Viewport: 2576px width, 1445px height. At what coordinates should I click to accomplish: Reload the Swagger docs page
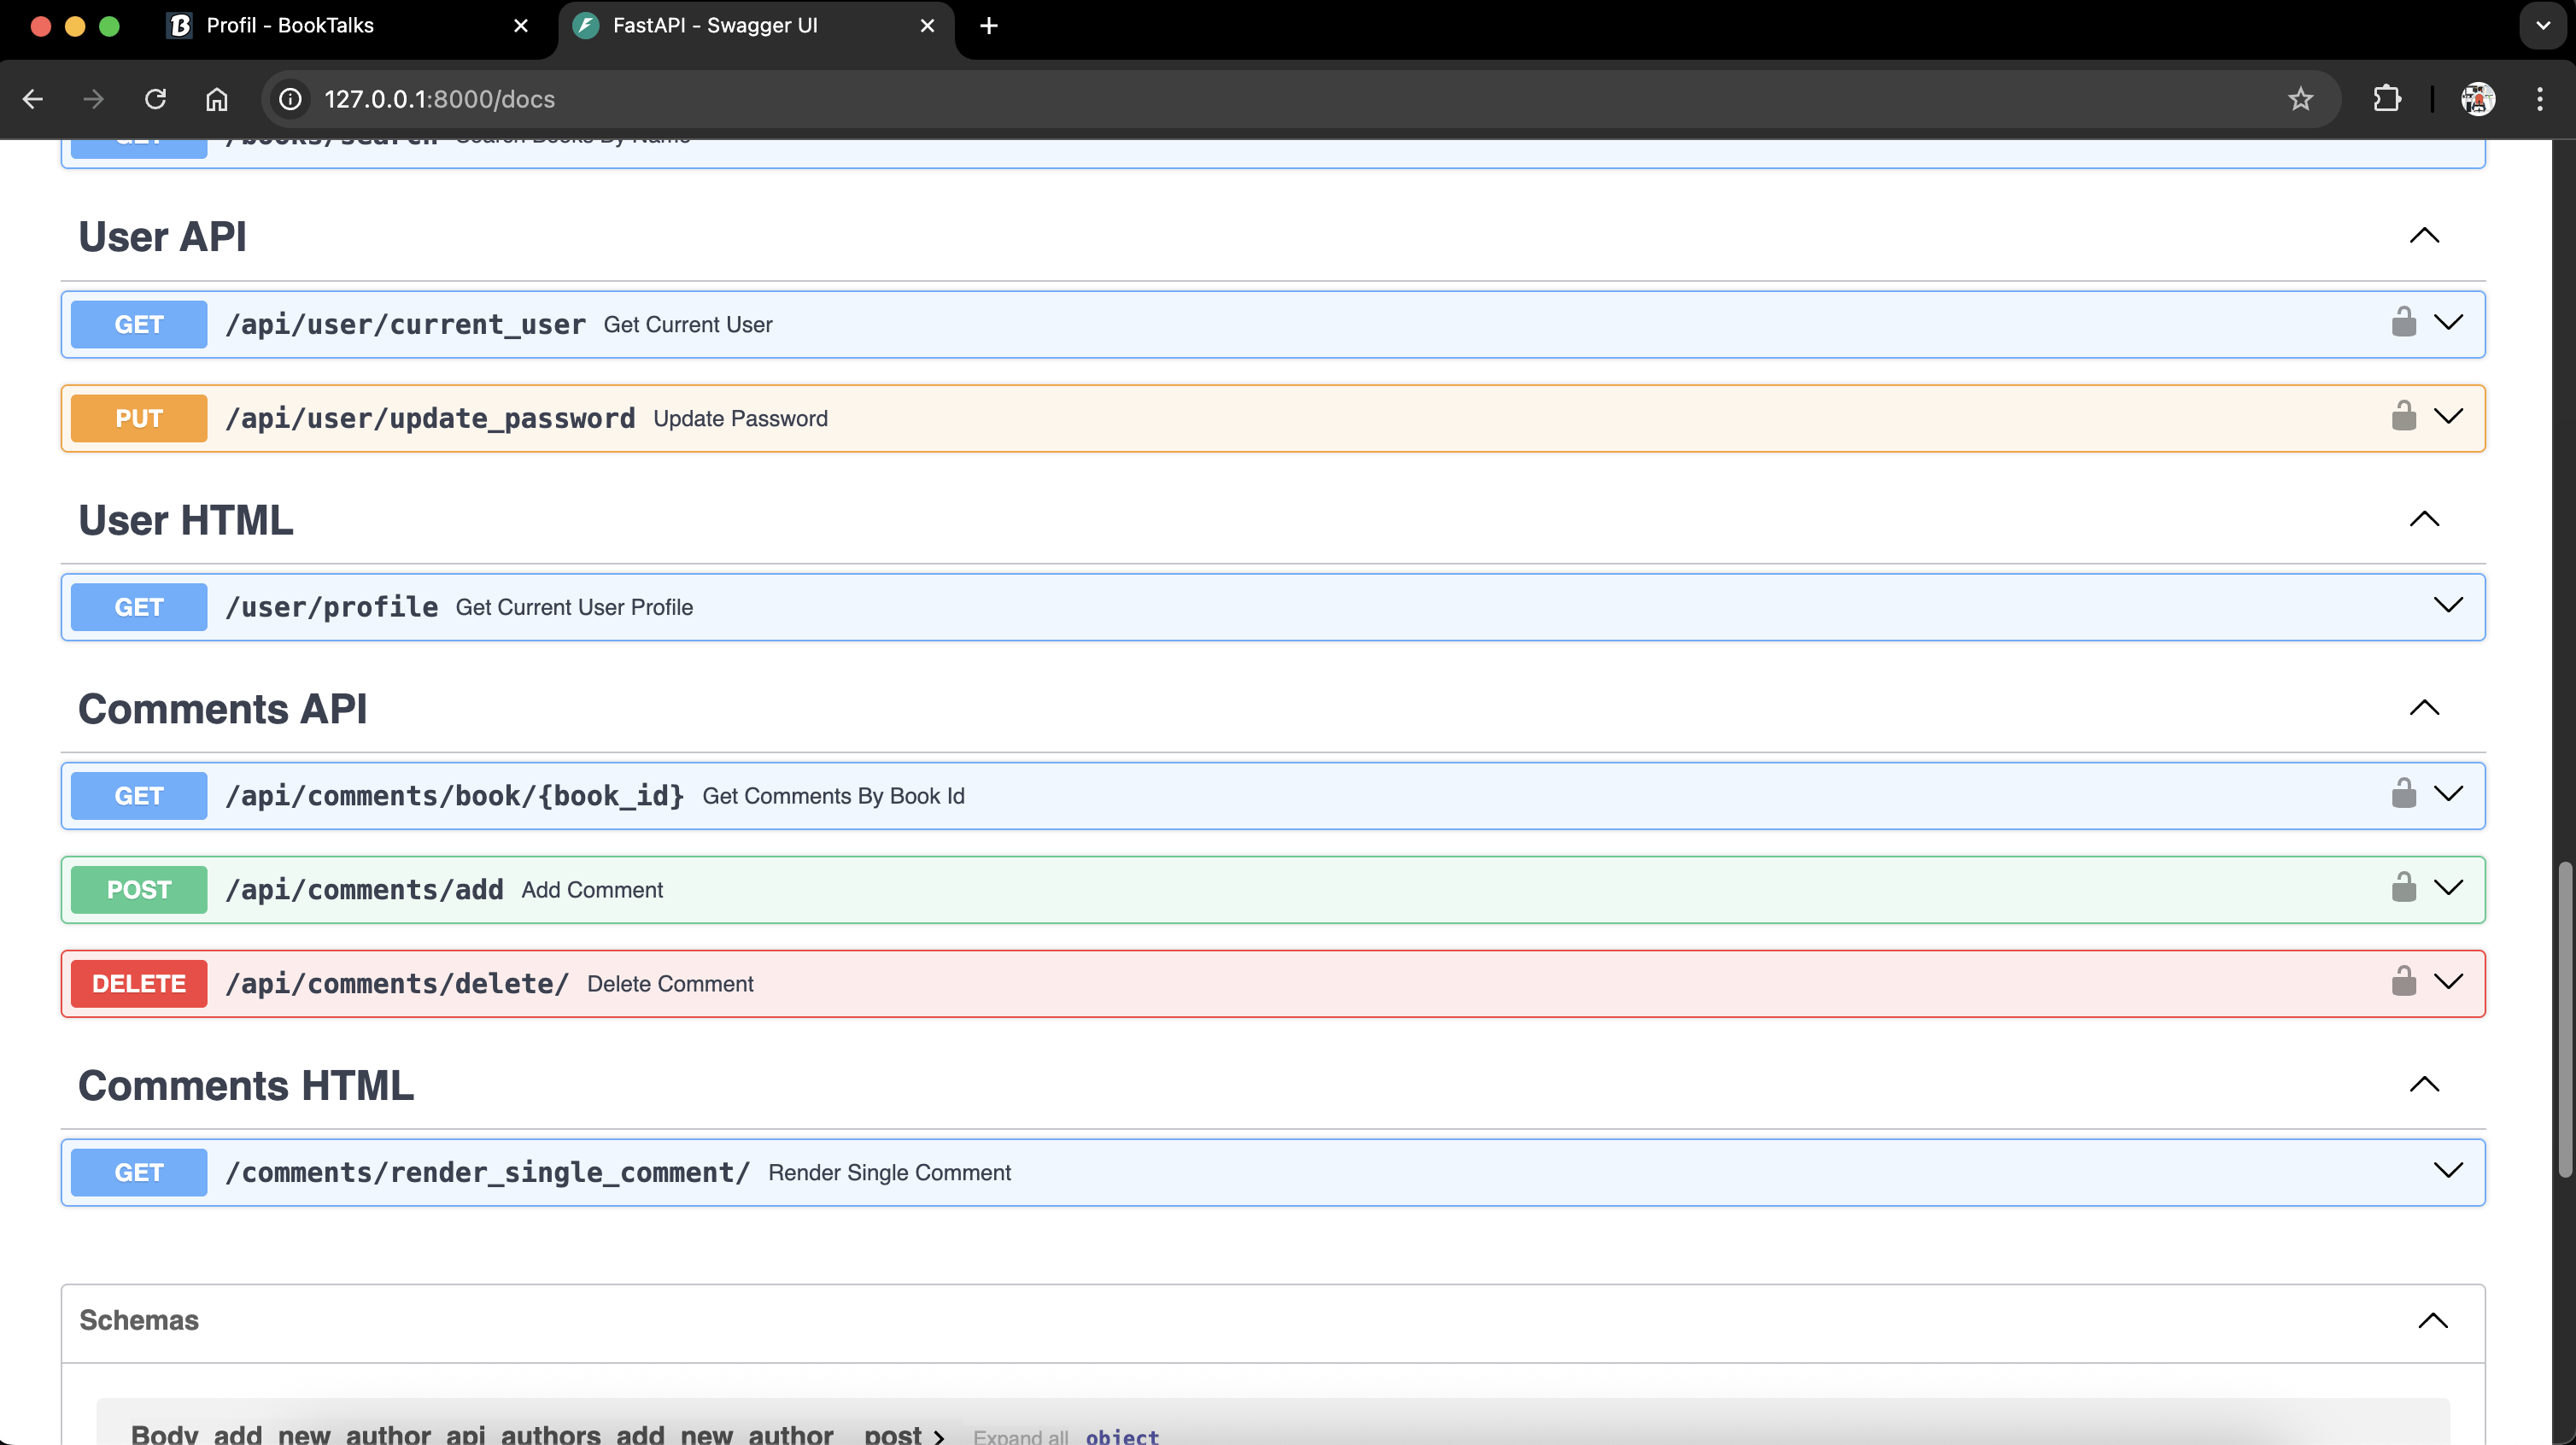point(155,99)
